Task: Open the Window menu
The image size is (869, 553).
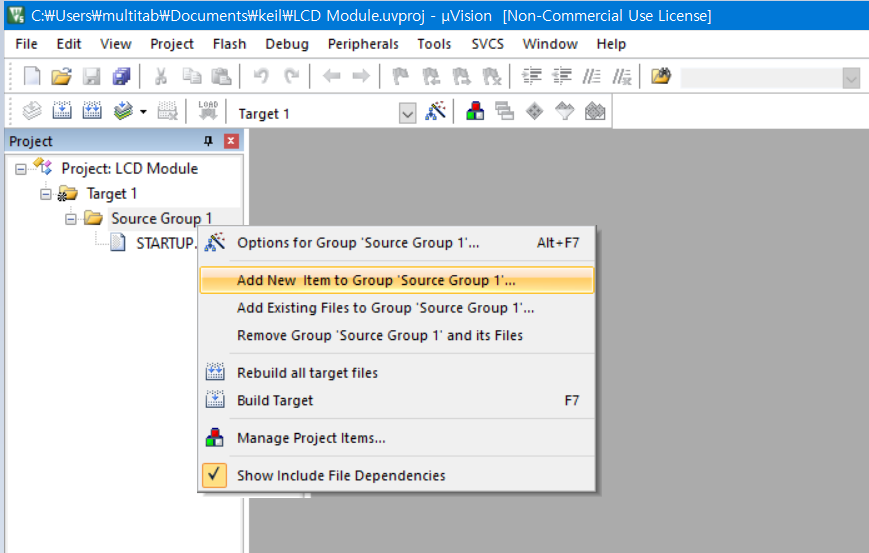Action: pos(550,44)
